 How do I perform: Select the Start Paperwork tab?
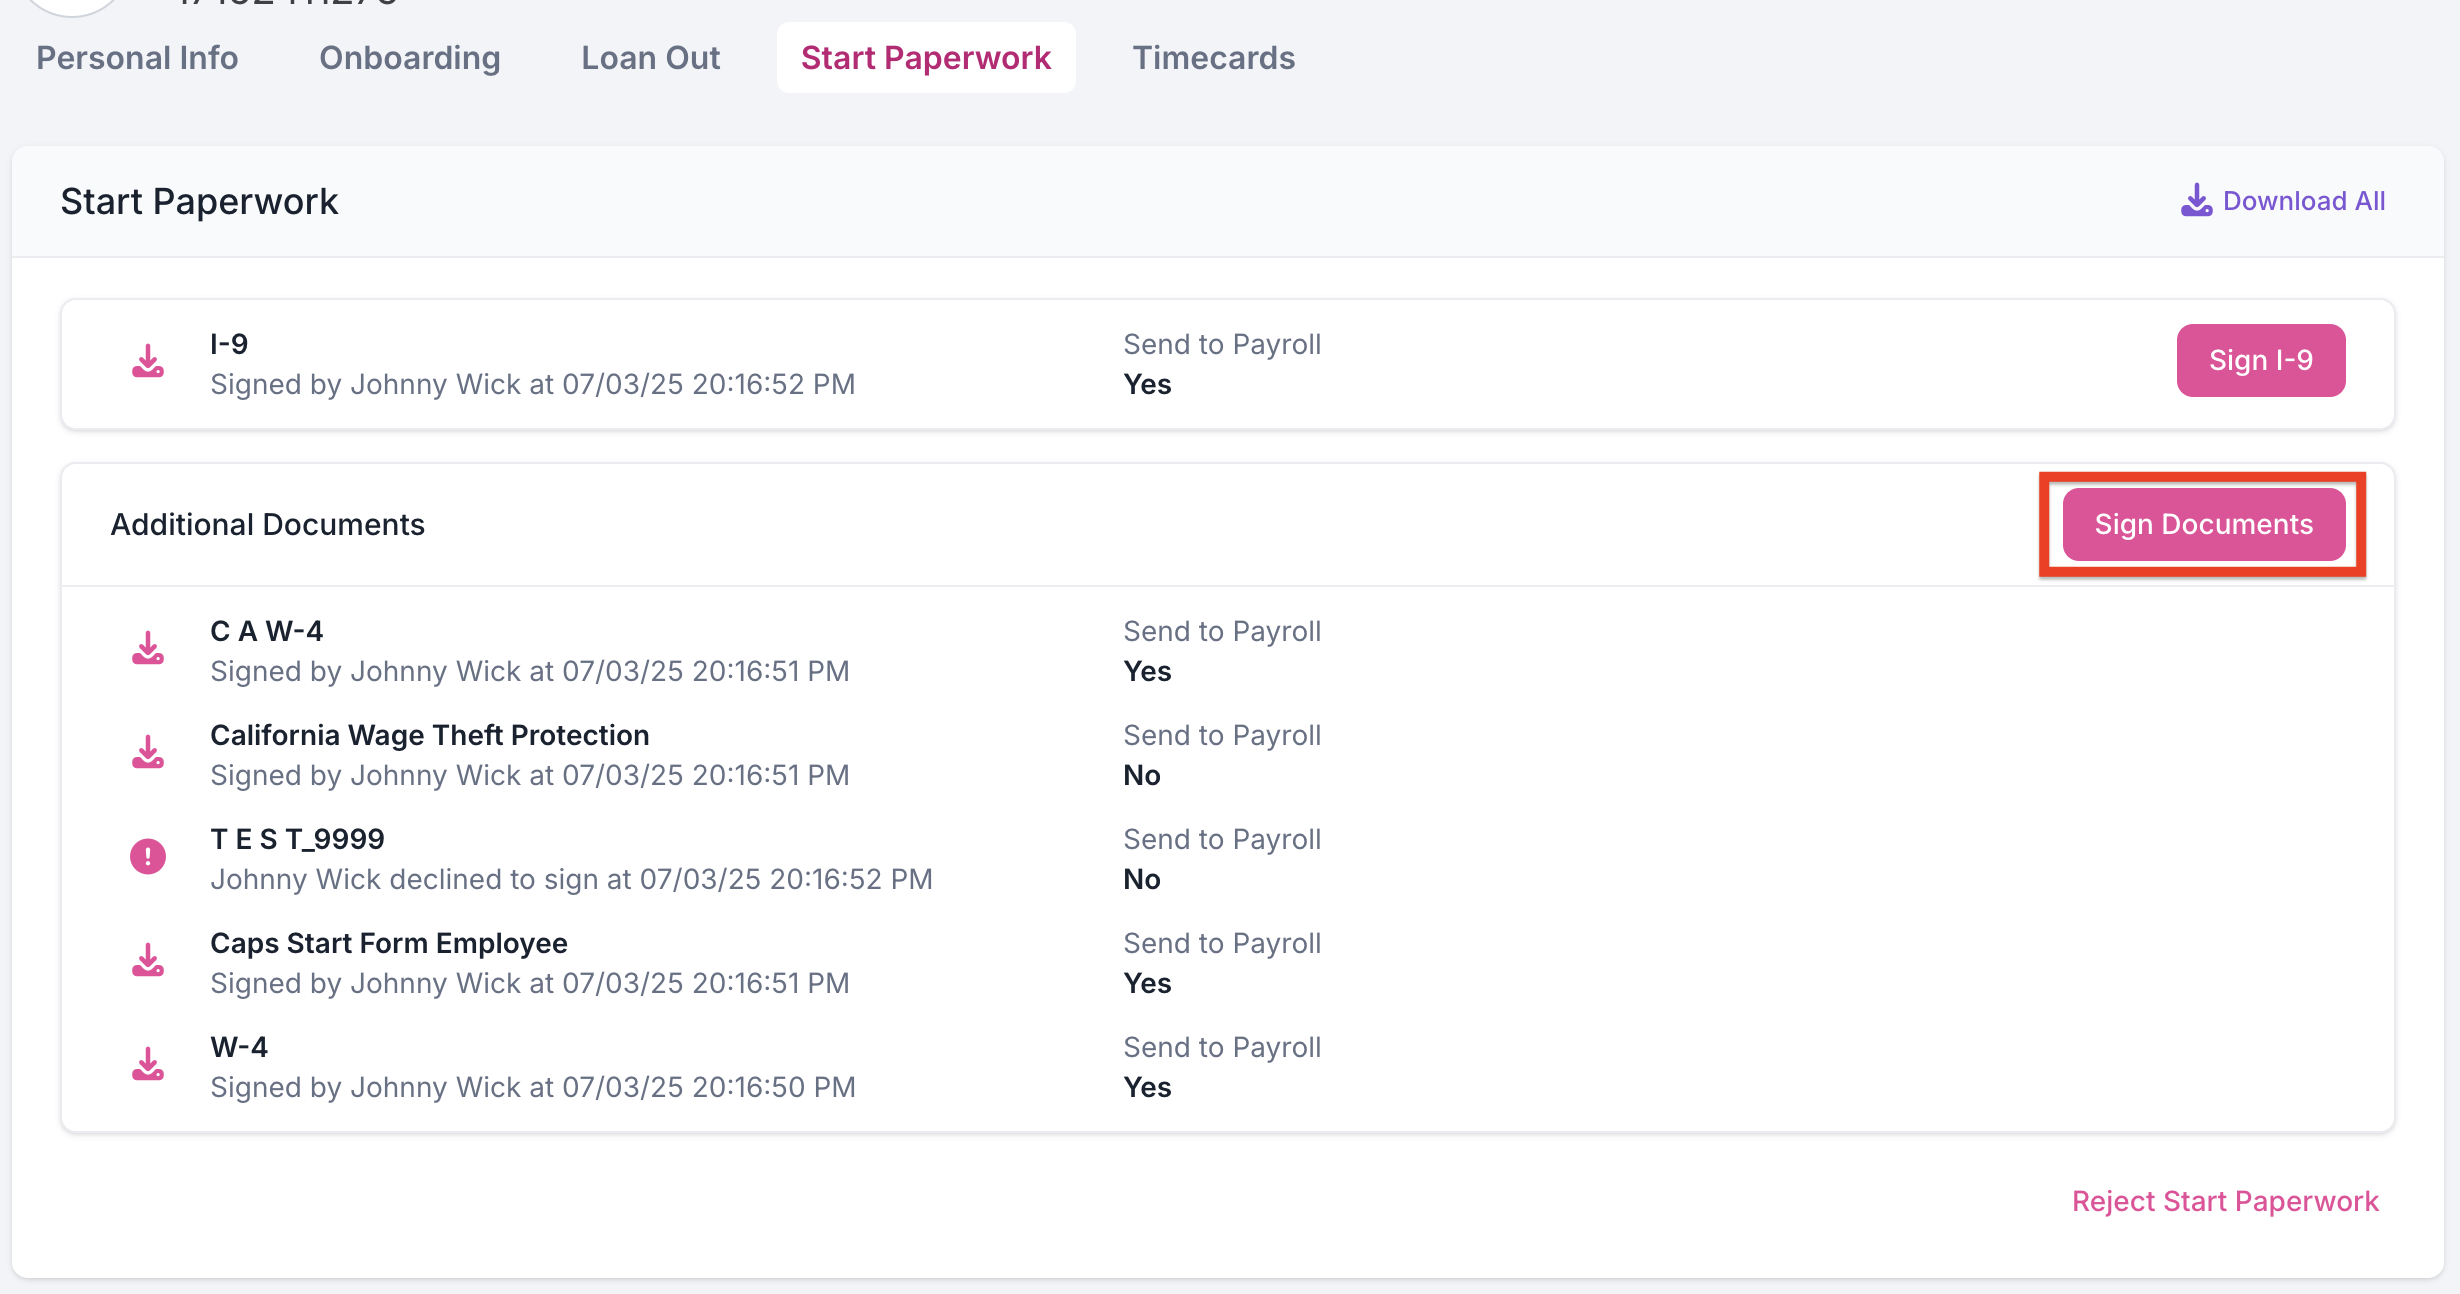click(926, 58)
